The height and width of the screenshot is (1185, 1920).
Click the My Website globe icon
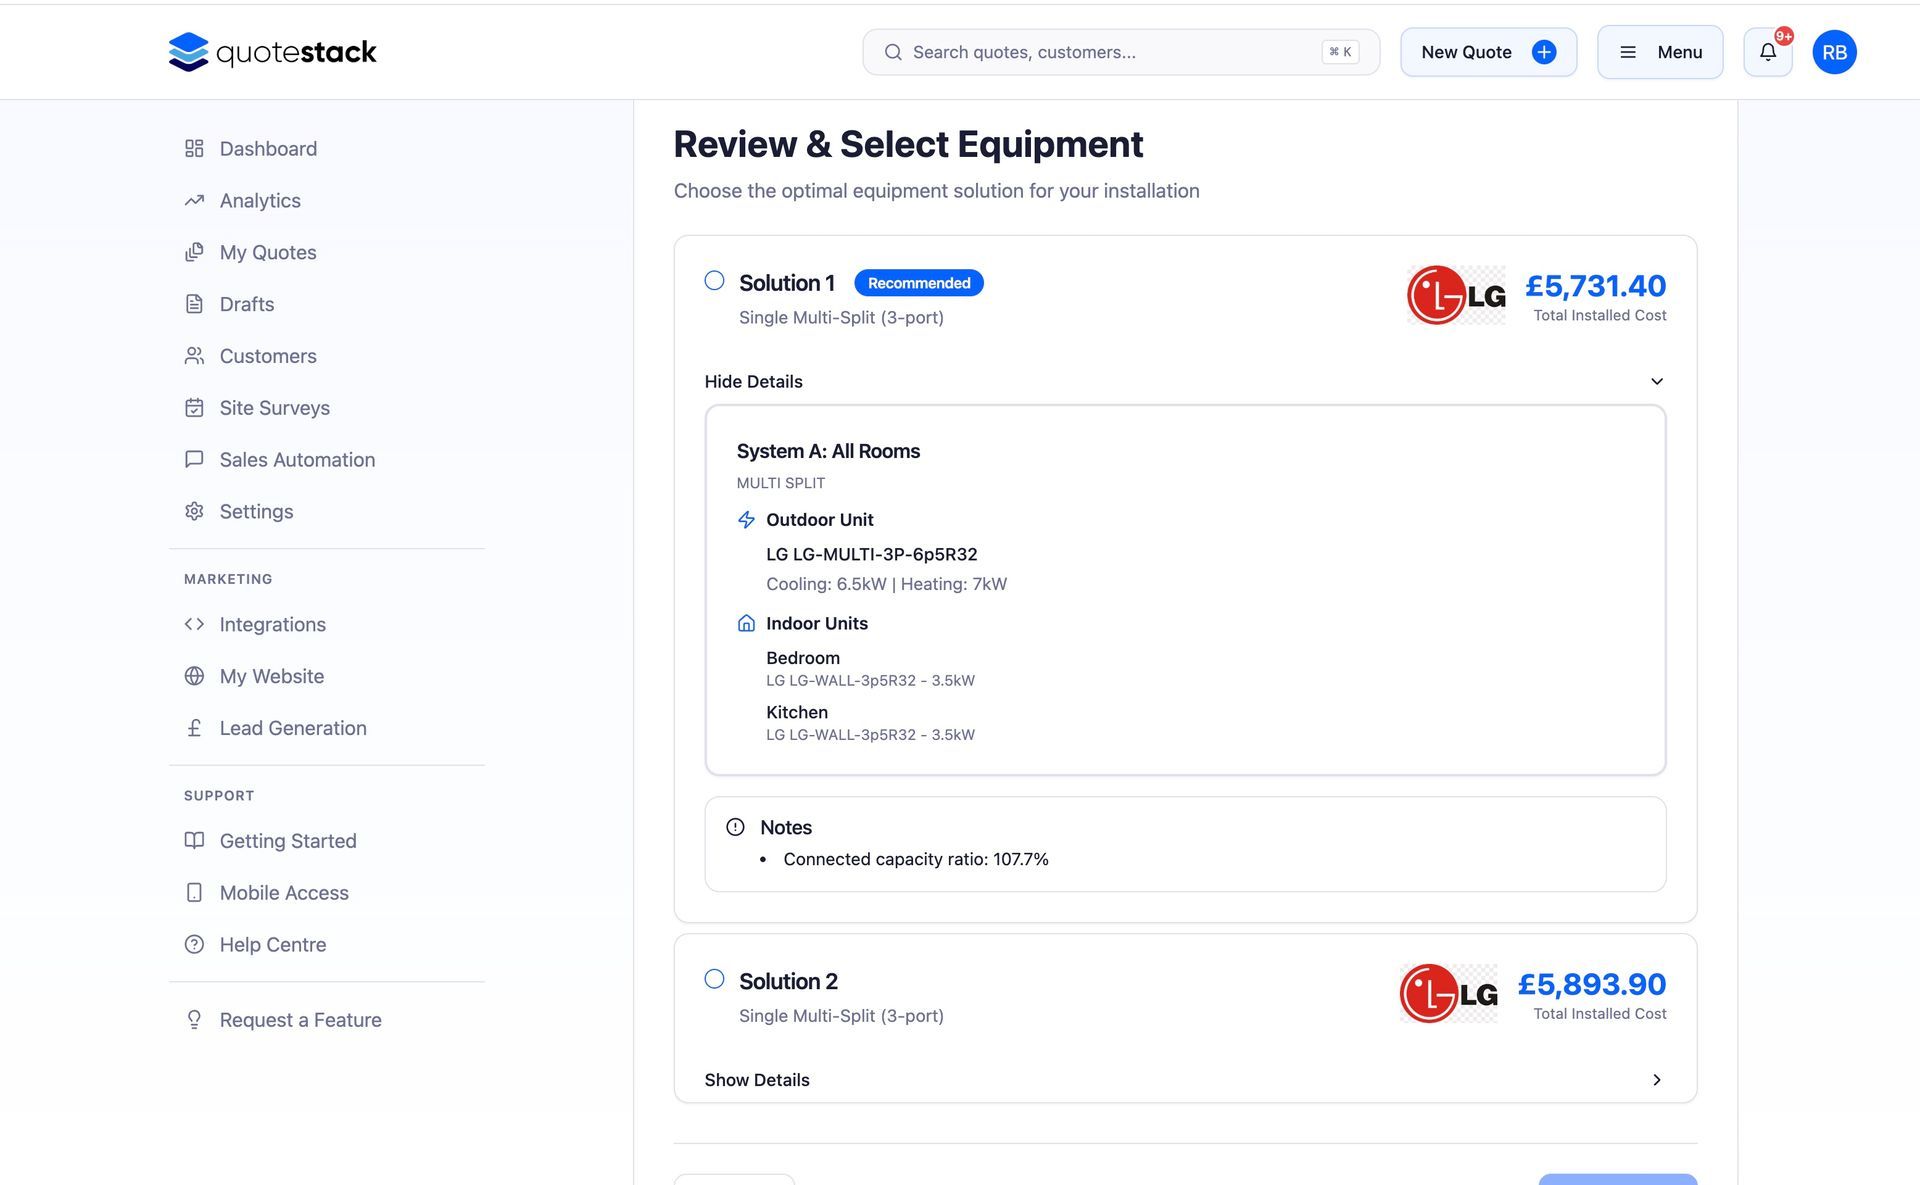(x=194, y=676)
